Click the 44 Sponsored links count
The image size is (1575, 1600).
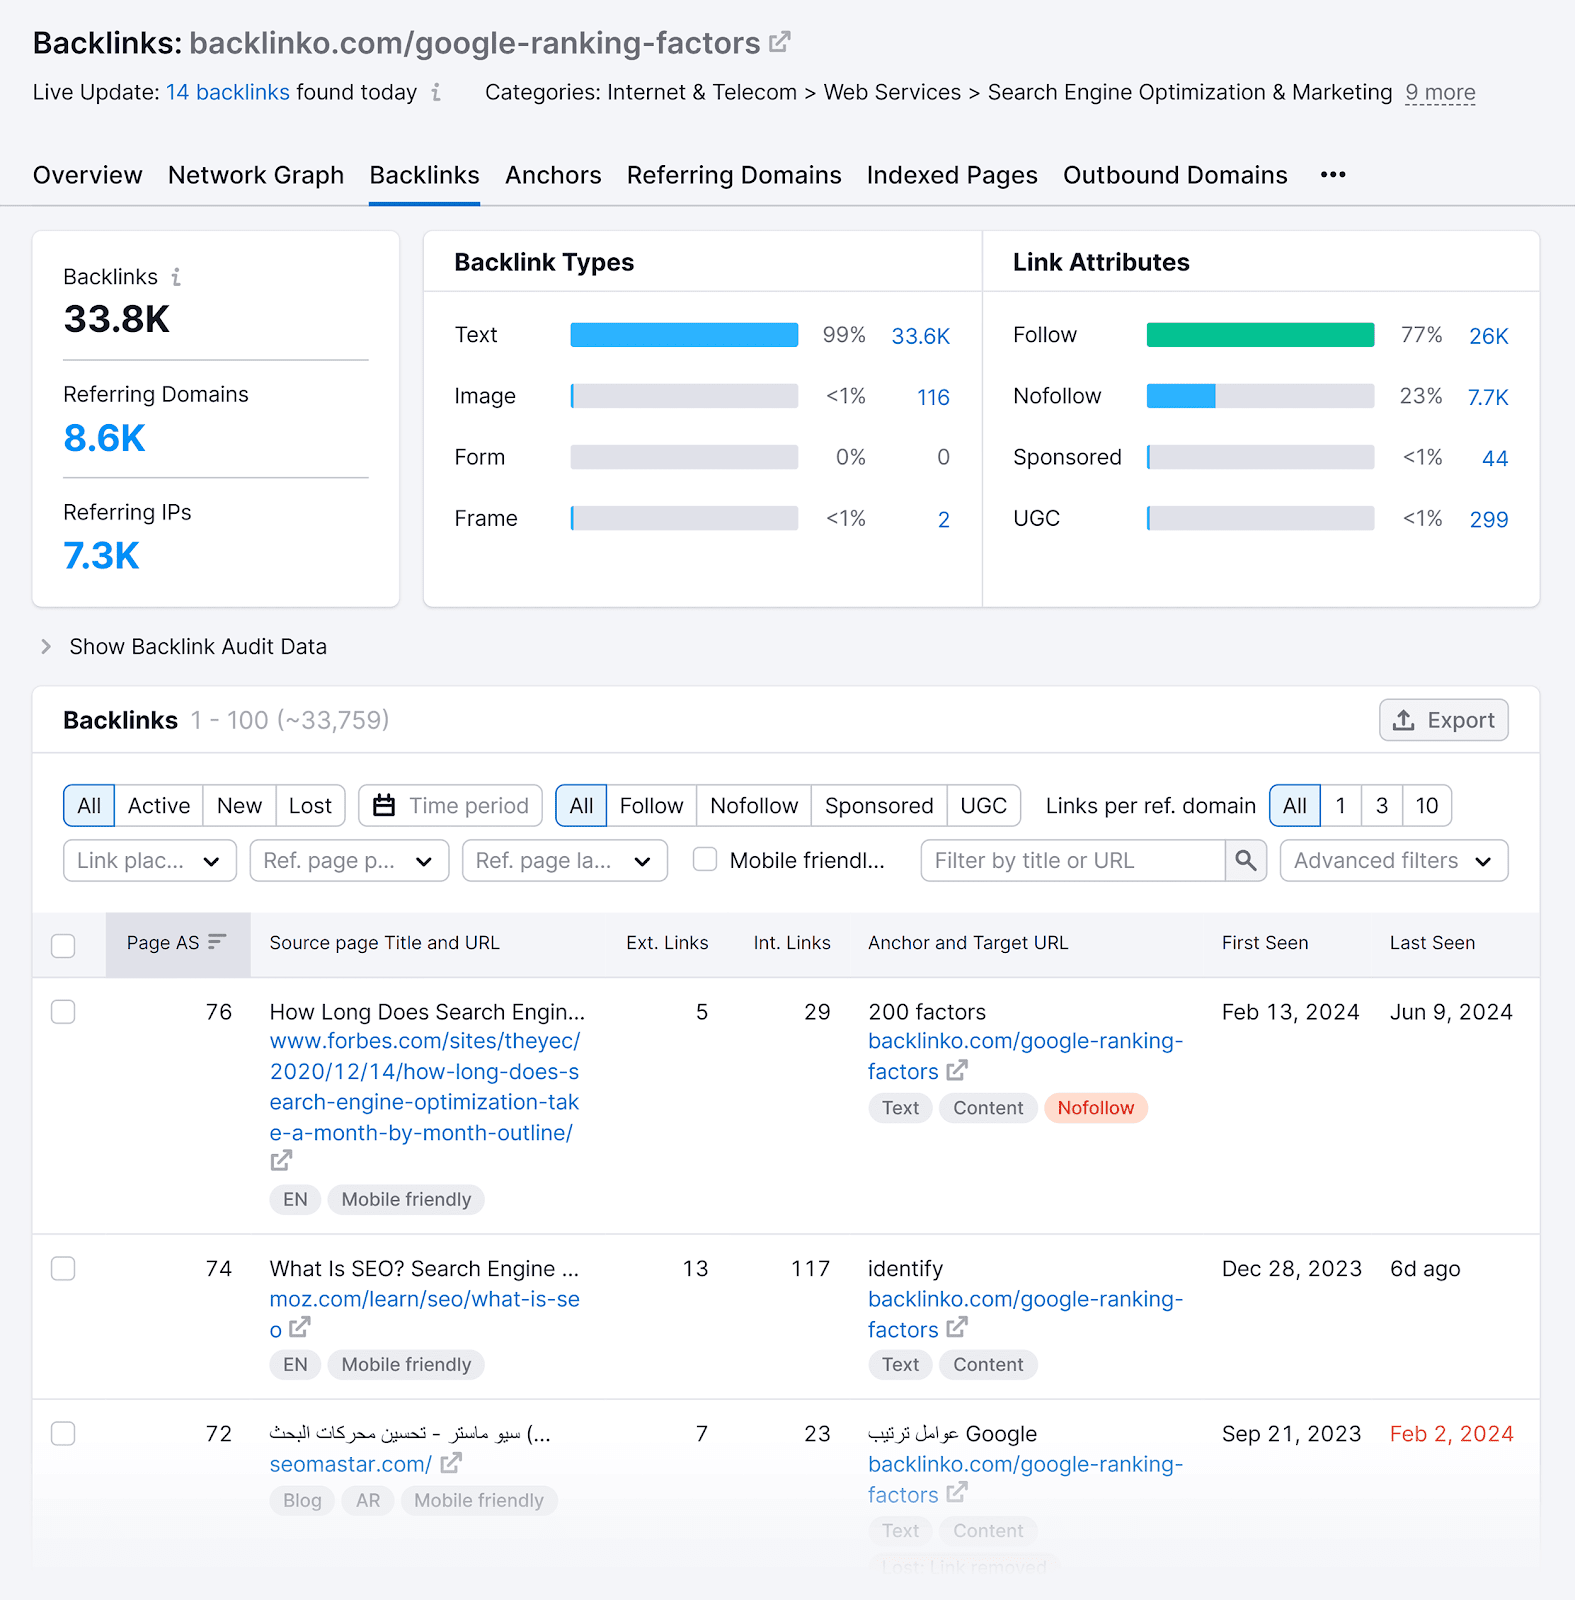[x=1495, y=458]
